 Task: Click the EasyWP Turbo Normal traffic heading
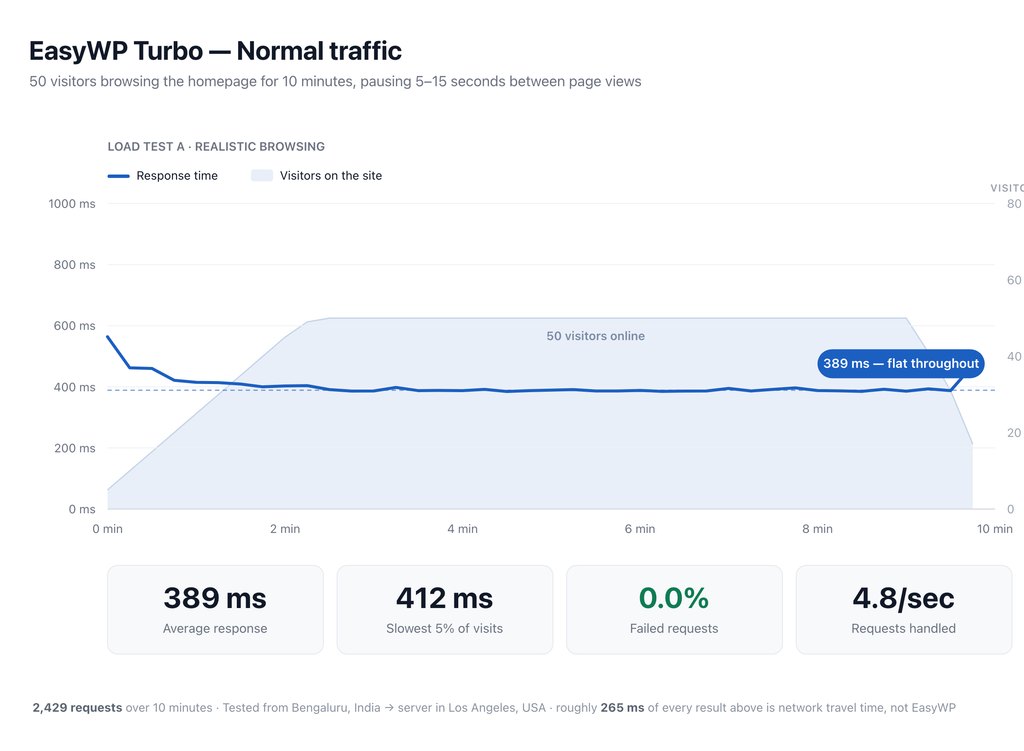point(216,51)
